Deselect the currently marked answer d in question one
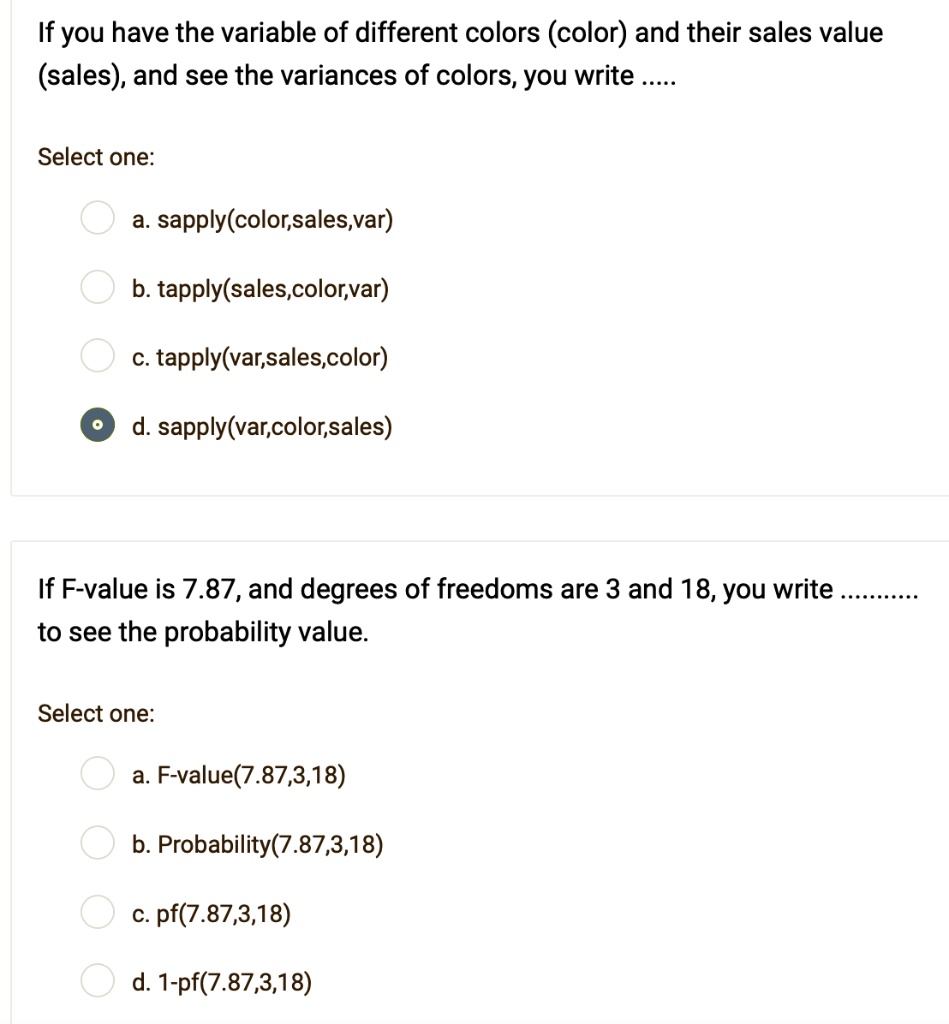949x1024 pixels. 97,425
